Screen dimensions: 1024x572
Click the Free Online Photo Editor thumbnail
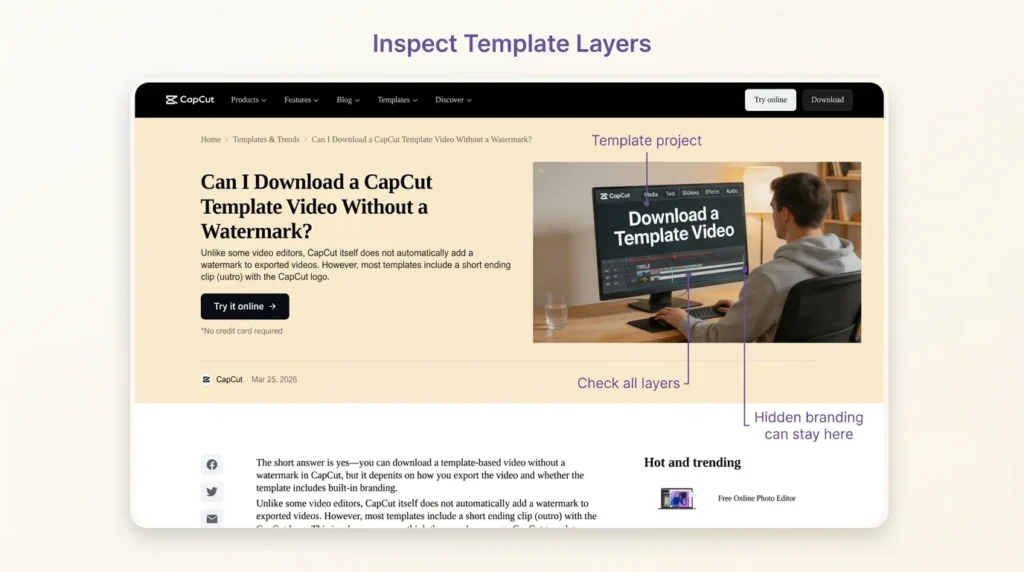677,498
